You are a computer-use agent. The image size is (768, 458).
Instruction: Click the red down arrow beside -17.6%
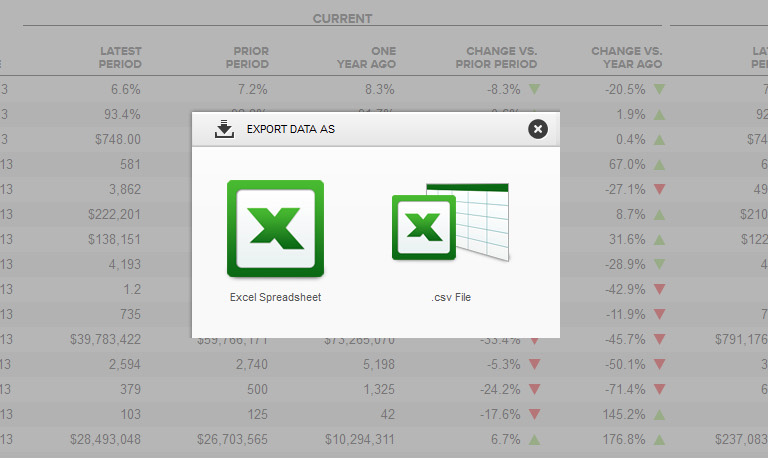point(534,414)
